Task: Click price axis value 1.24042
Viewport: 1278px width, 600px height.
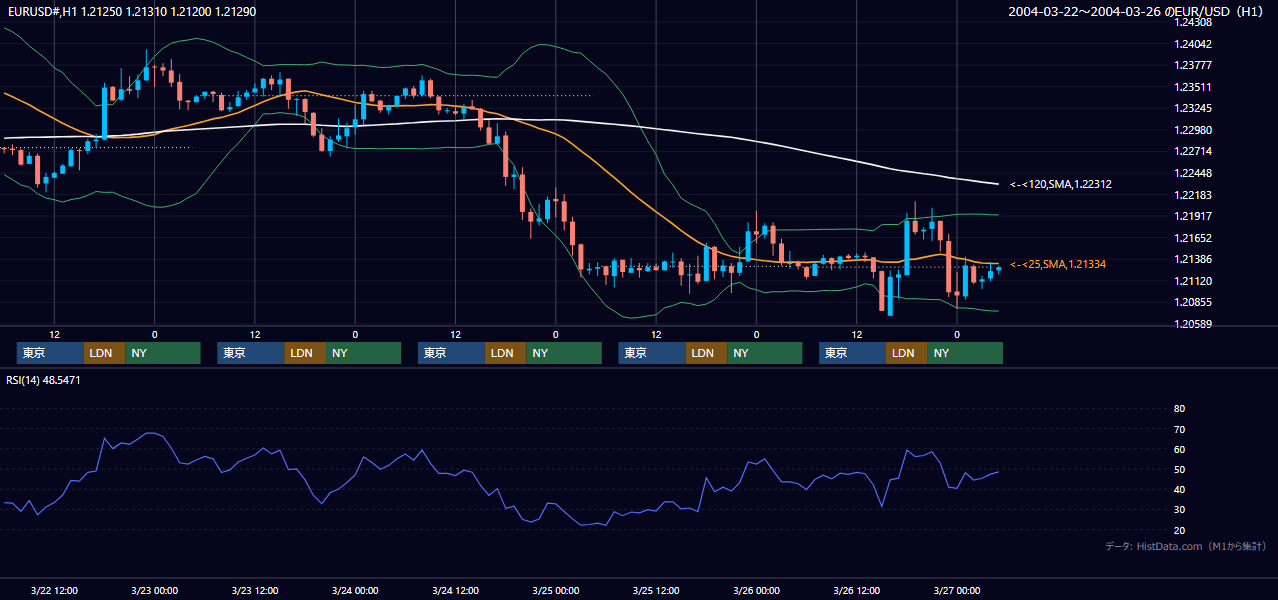Action: (1193, 44)
